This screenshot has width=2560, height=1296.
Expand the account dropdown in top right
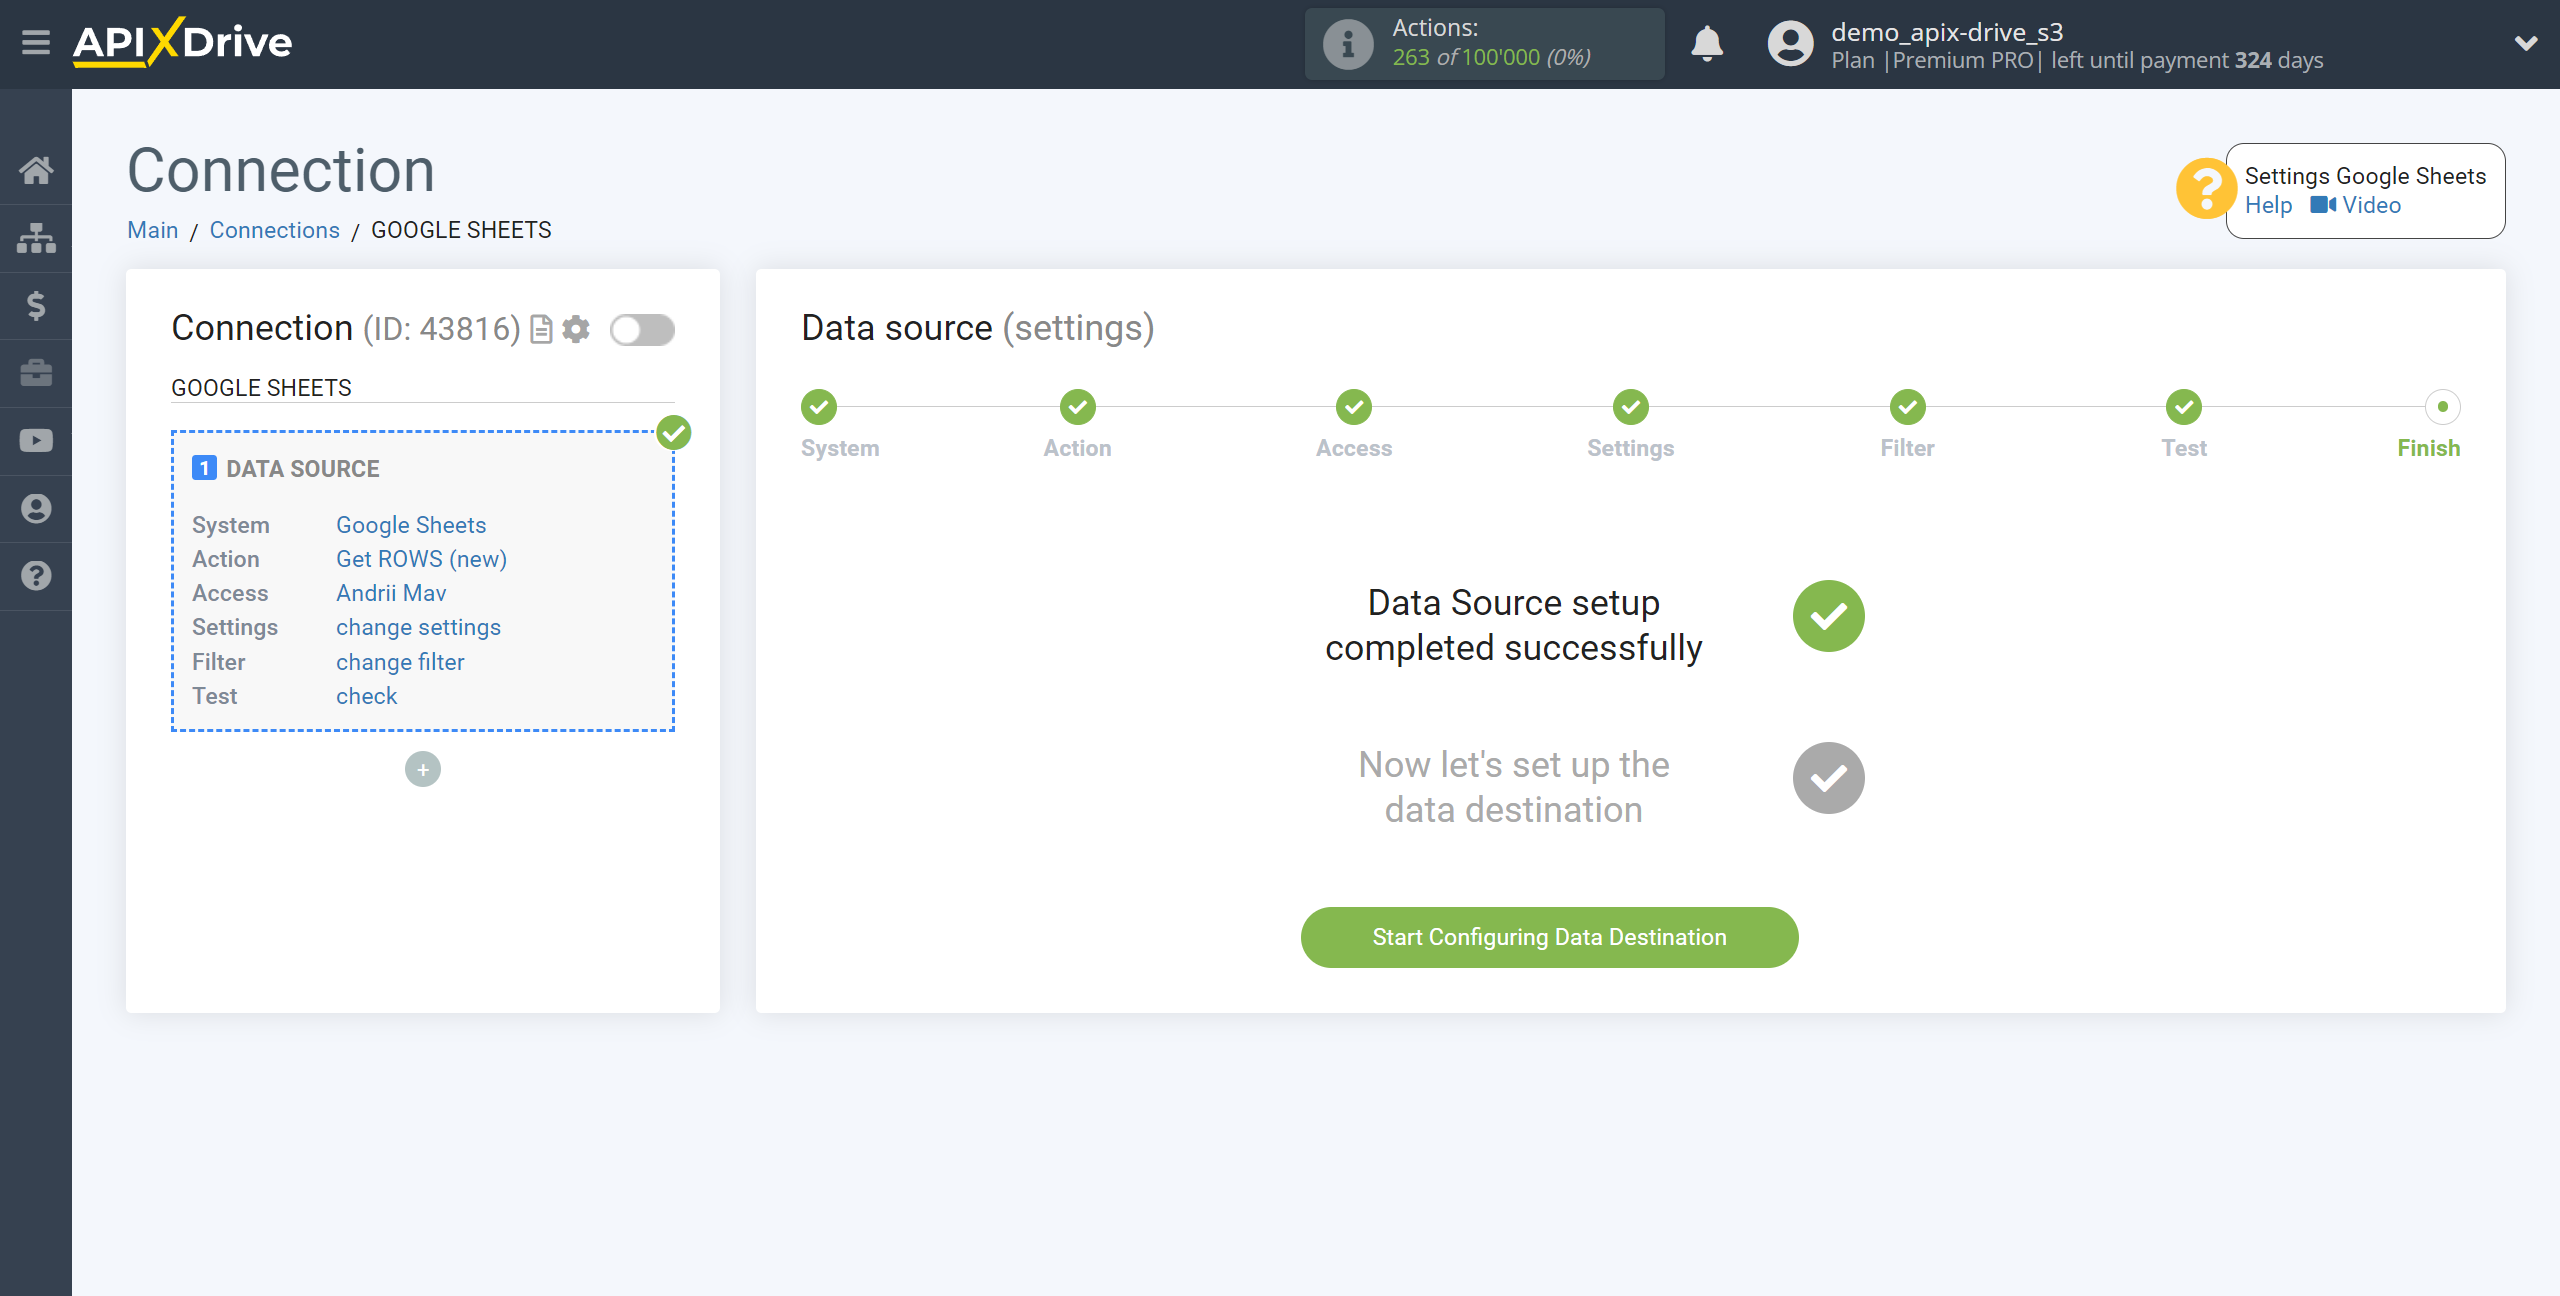pyautogui.click(x=2524, y=45)
